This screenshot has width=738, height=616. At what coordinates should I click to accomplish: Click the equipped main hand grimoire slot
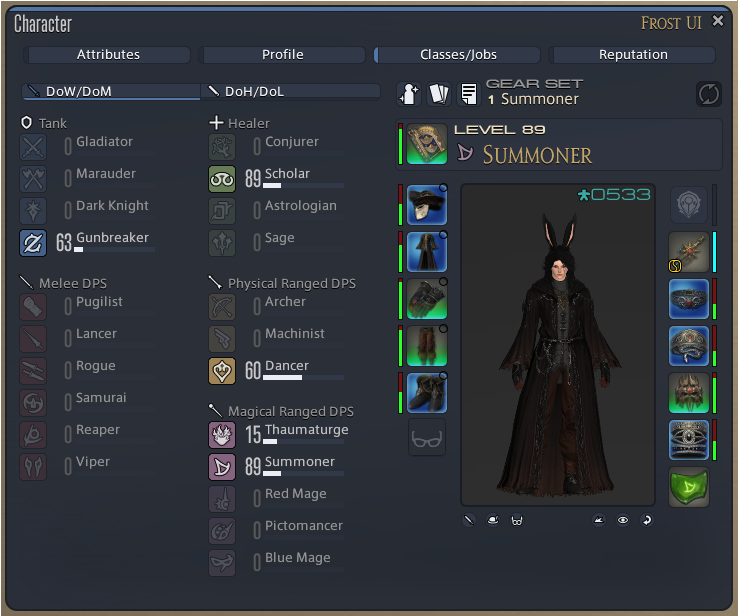coord(426,144)
